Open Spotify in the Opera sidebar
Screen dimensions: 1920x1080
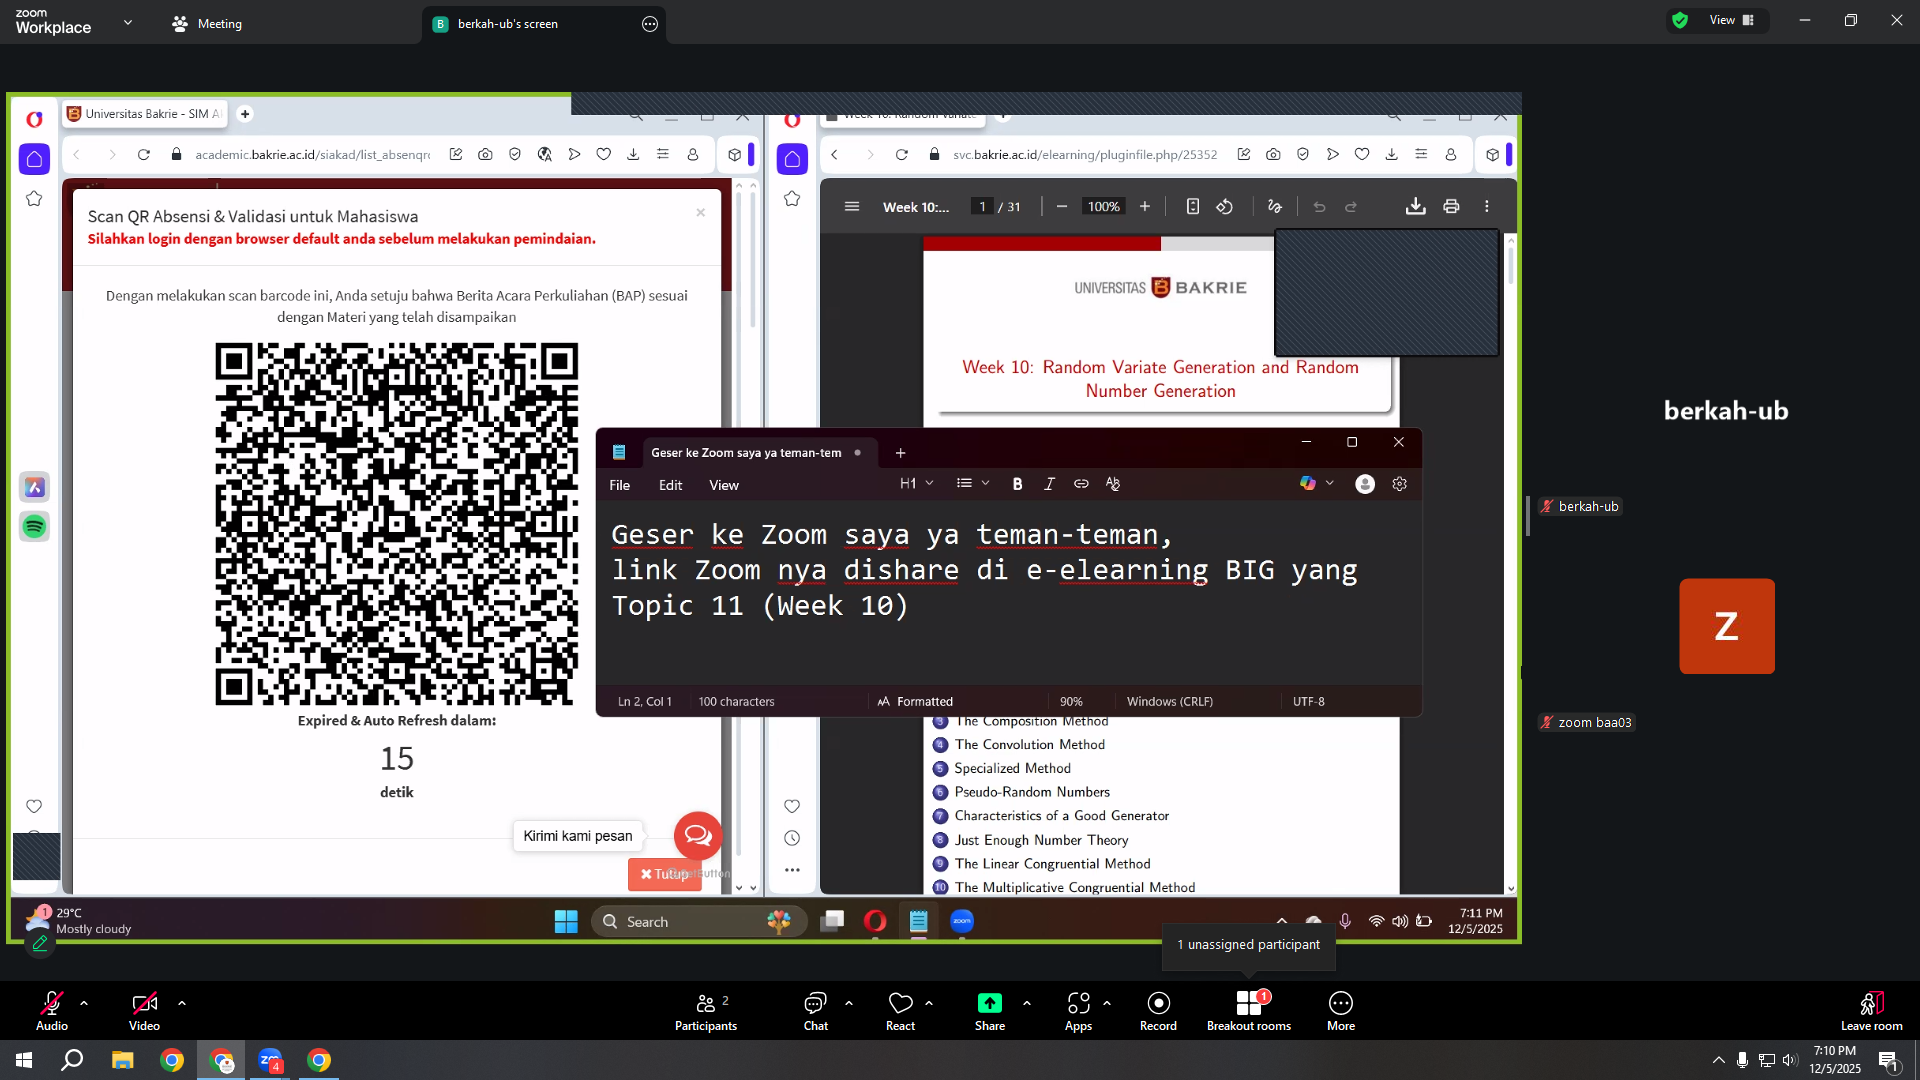coord(34,527)
